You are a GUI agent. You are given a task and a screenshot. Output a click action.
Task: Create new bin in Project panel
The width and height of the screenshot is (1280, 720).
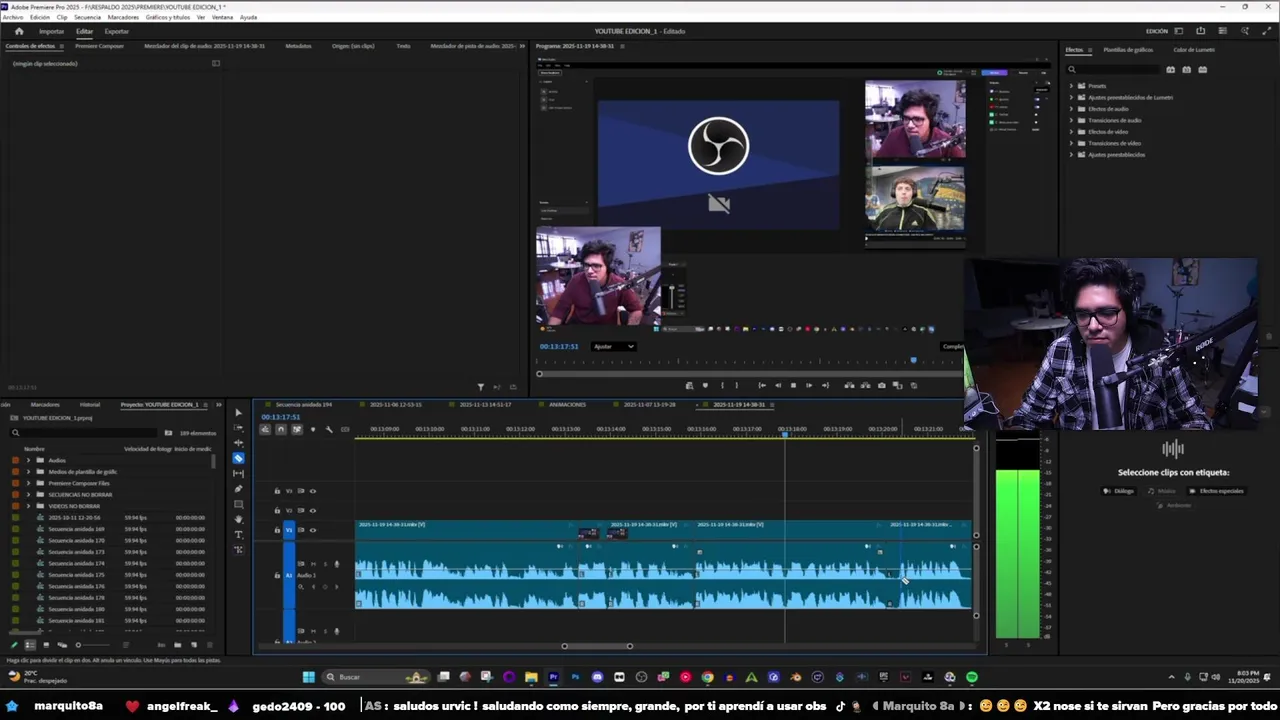pyautogui.click(x=177, y=645)
